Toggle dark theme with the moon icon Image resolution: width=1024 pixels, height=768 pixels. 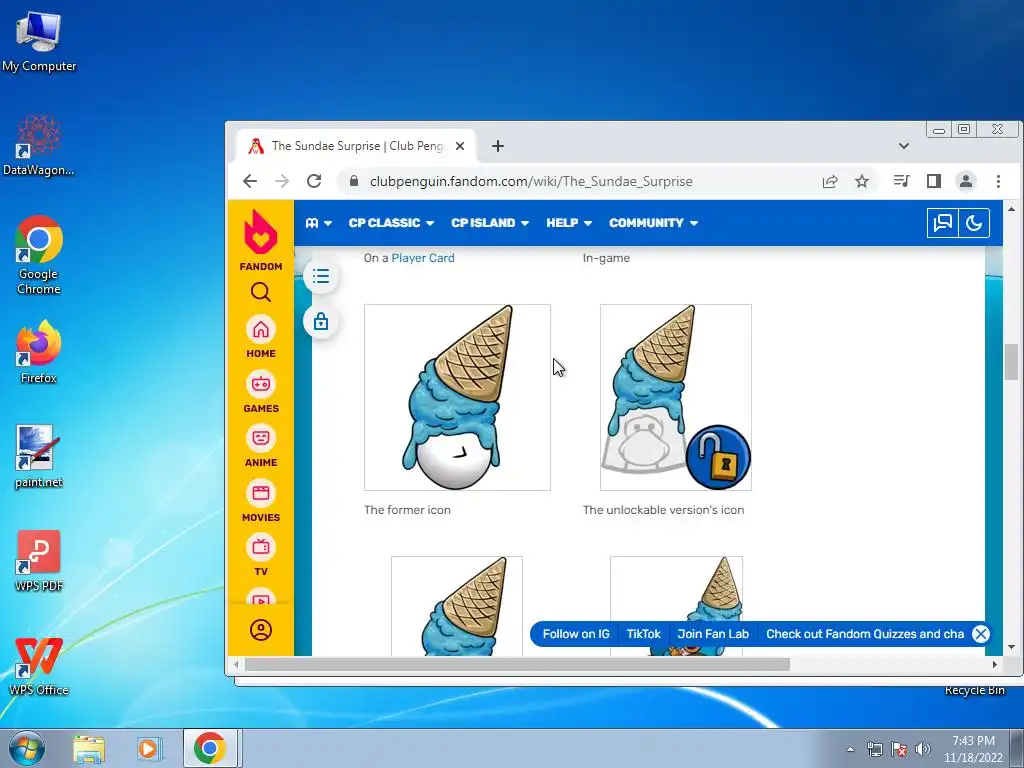(974, 223)
